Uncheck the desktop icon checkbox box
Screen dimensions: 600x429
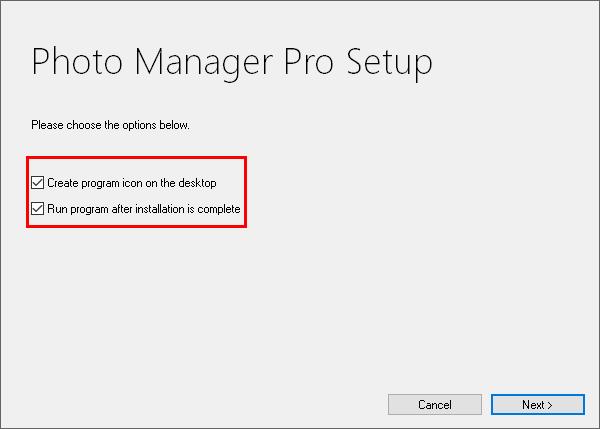click(38, 183)
